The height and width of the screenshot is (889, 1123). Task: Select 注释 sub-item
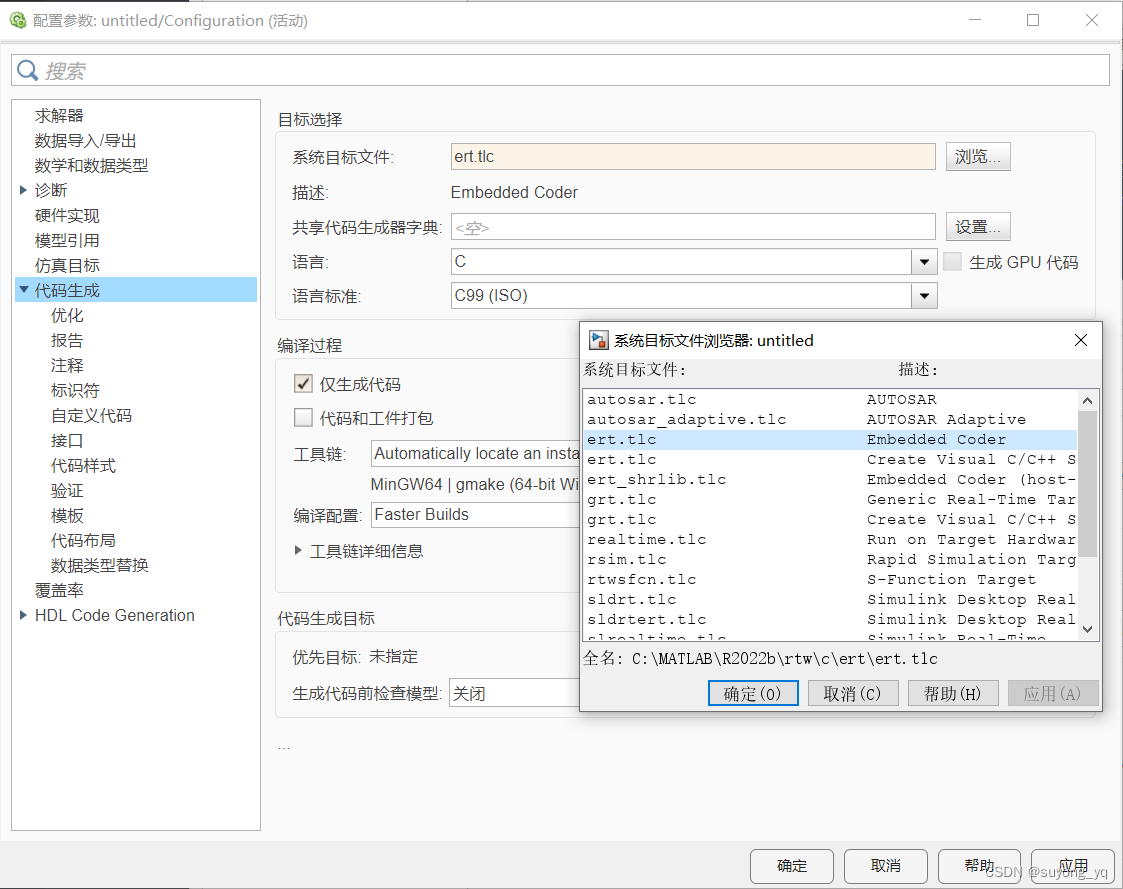(67, 365)
